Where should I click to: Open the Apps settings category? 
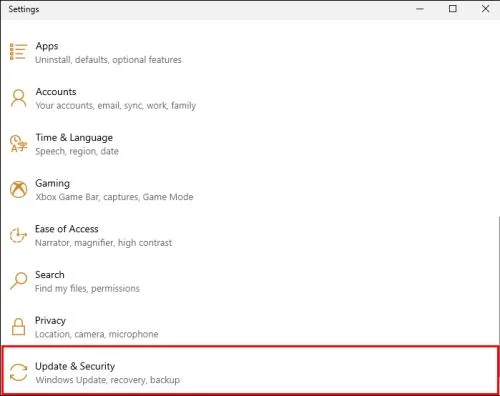click(x=47, y=46)
